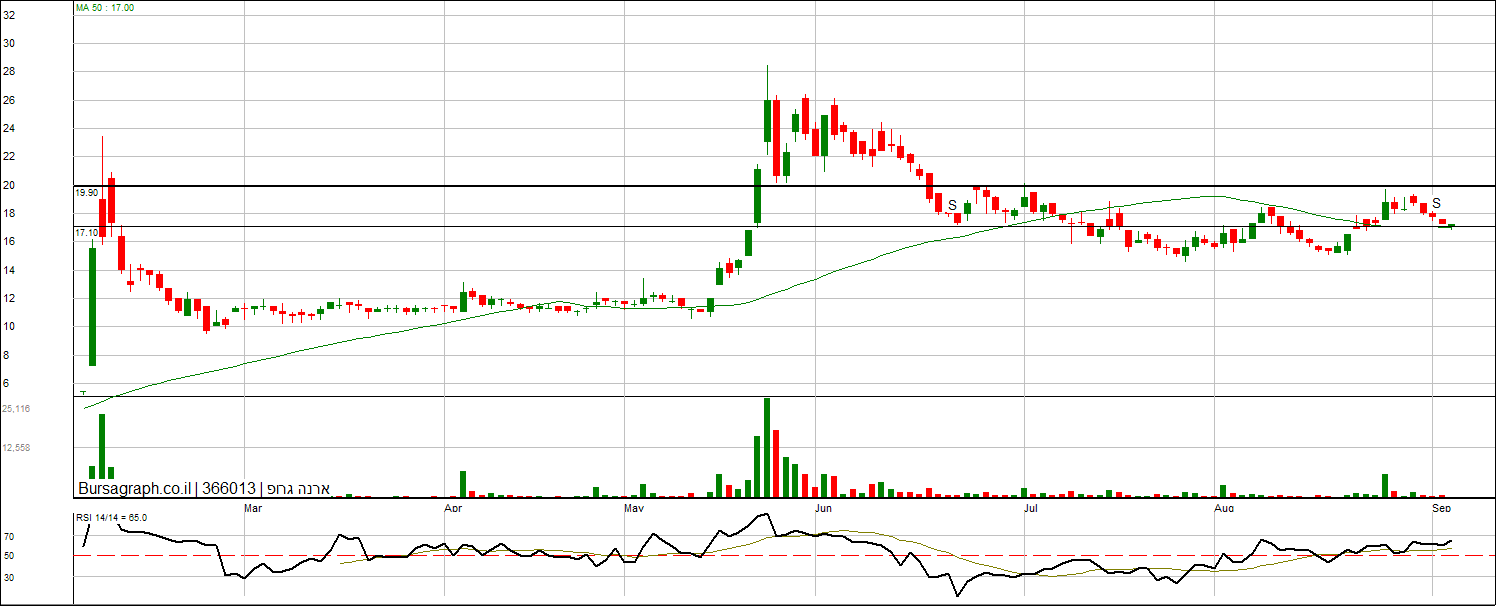Image resolution: width=1496 pixels, height=606 pixels.
Task: Select the 25,116 volume axis label
Action: (16, 408)
